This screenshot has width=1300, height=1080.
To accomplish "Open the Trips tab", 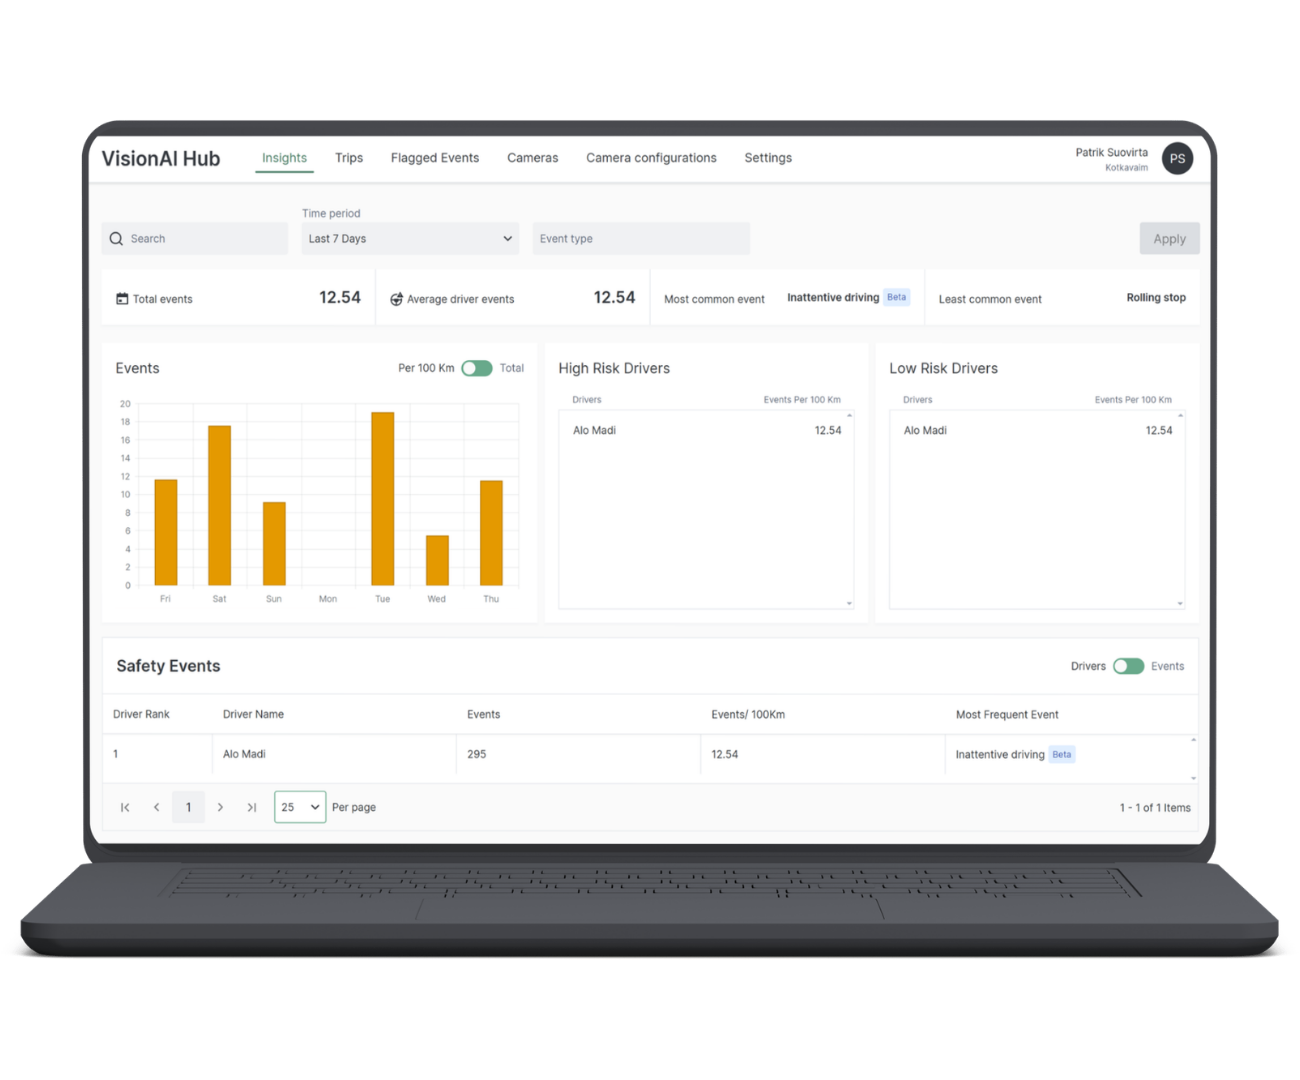I will [x=349, y=158].
